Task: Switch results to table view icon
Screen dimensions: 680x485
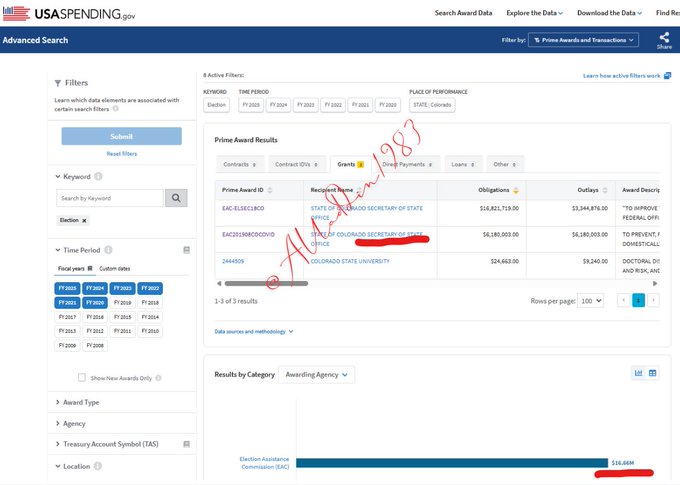Action: click(x=653, y=373)
